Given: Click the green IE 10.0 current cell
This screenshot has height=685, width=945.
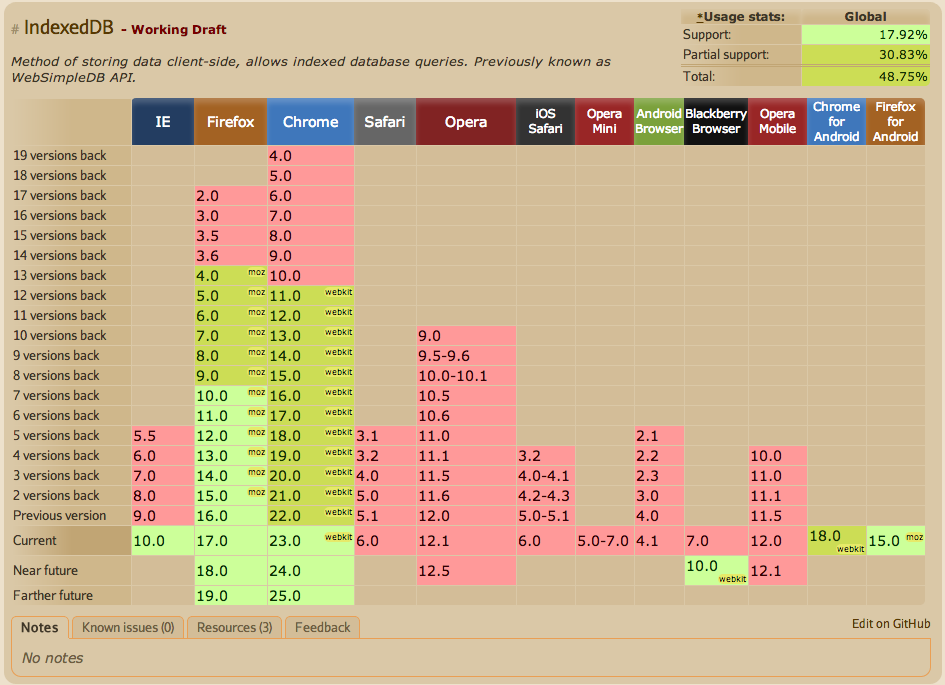Looking at the screenshot, I should [162, 541].
